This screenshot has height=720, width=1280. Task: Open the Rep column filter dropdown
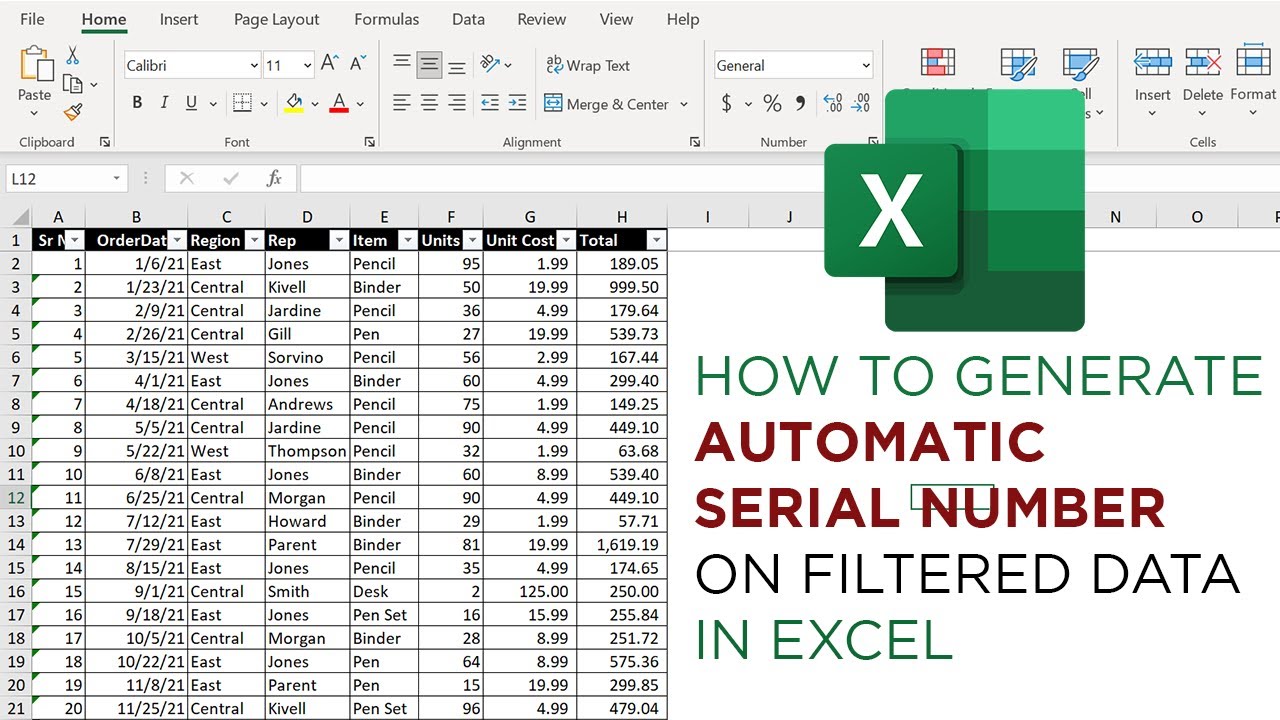click(338, 240)
